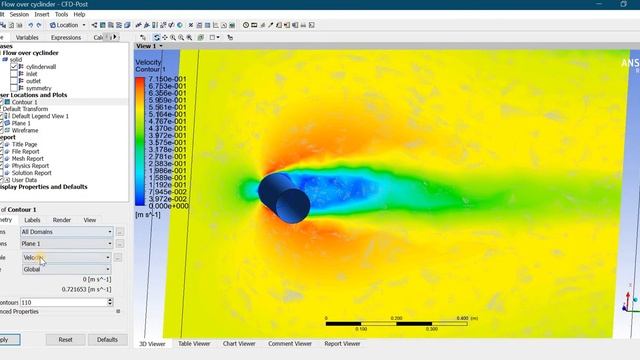Switch to the Labels tab
Image resolution: width=640 pixels, height=360 pixels.
click(x=32, y=220)
